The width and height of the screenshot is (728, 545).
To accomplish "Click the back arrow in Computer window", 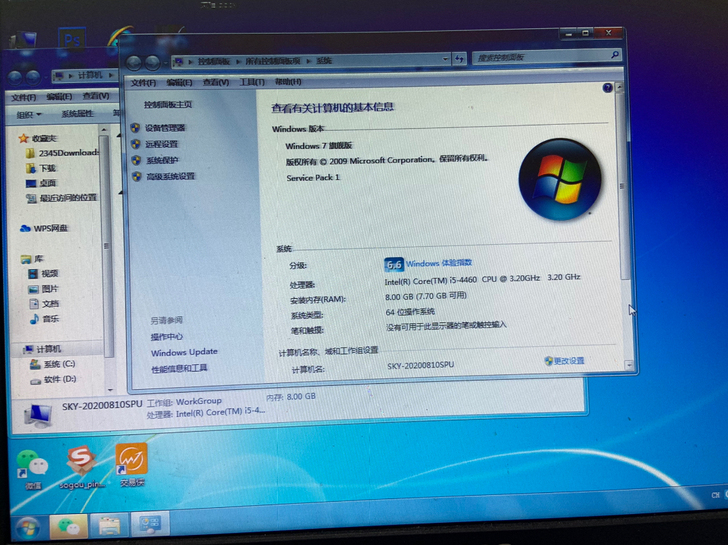I will pos(15,77).
